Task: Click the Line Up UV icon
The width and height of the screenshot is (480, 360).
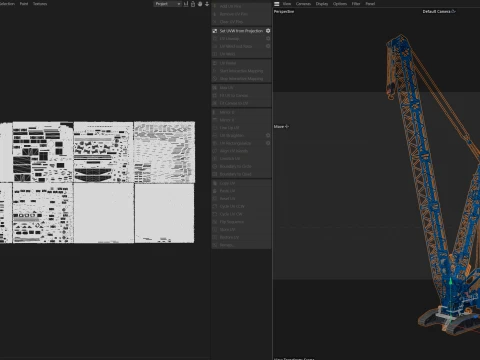Action: pos(215,128)
